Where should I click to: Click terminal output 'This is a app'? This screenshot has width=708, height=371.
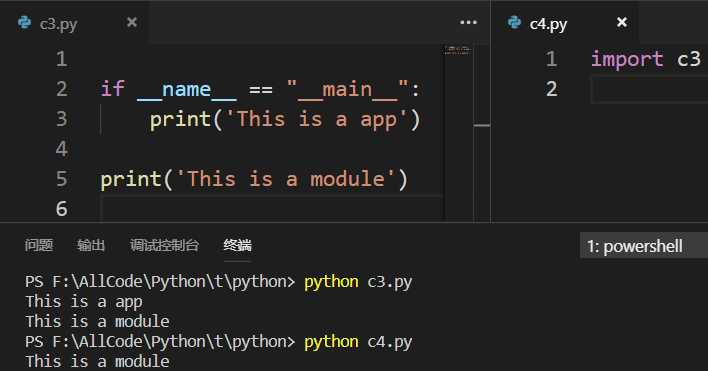(84, 301)
